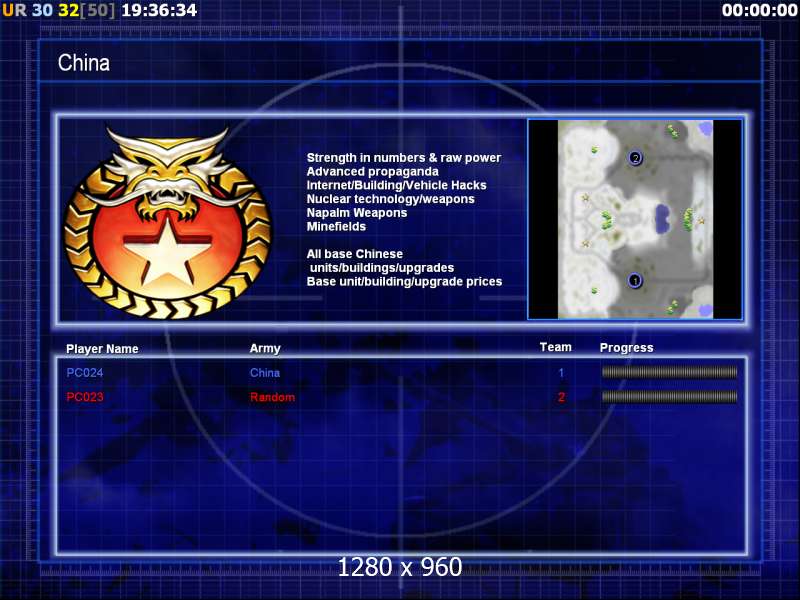800x600 pixels.
Task: Click 'Napalm Weapons' text line
Action: [x=357, y=213]
